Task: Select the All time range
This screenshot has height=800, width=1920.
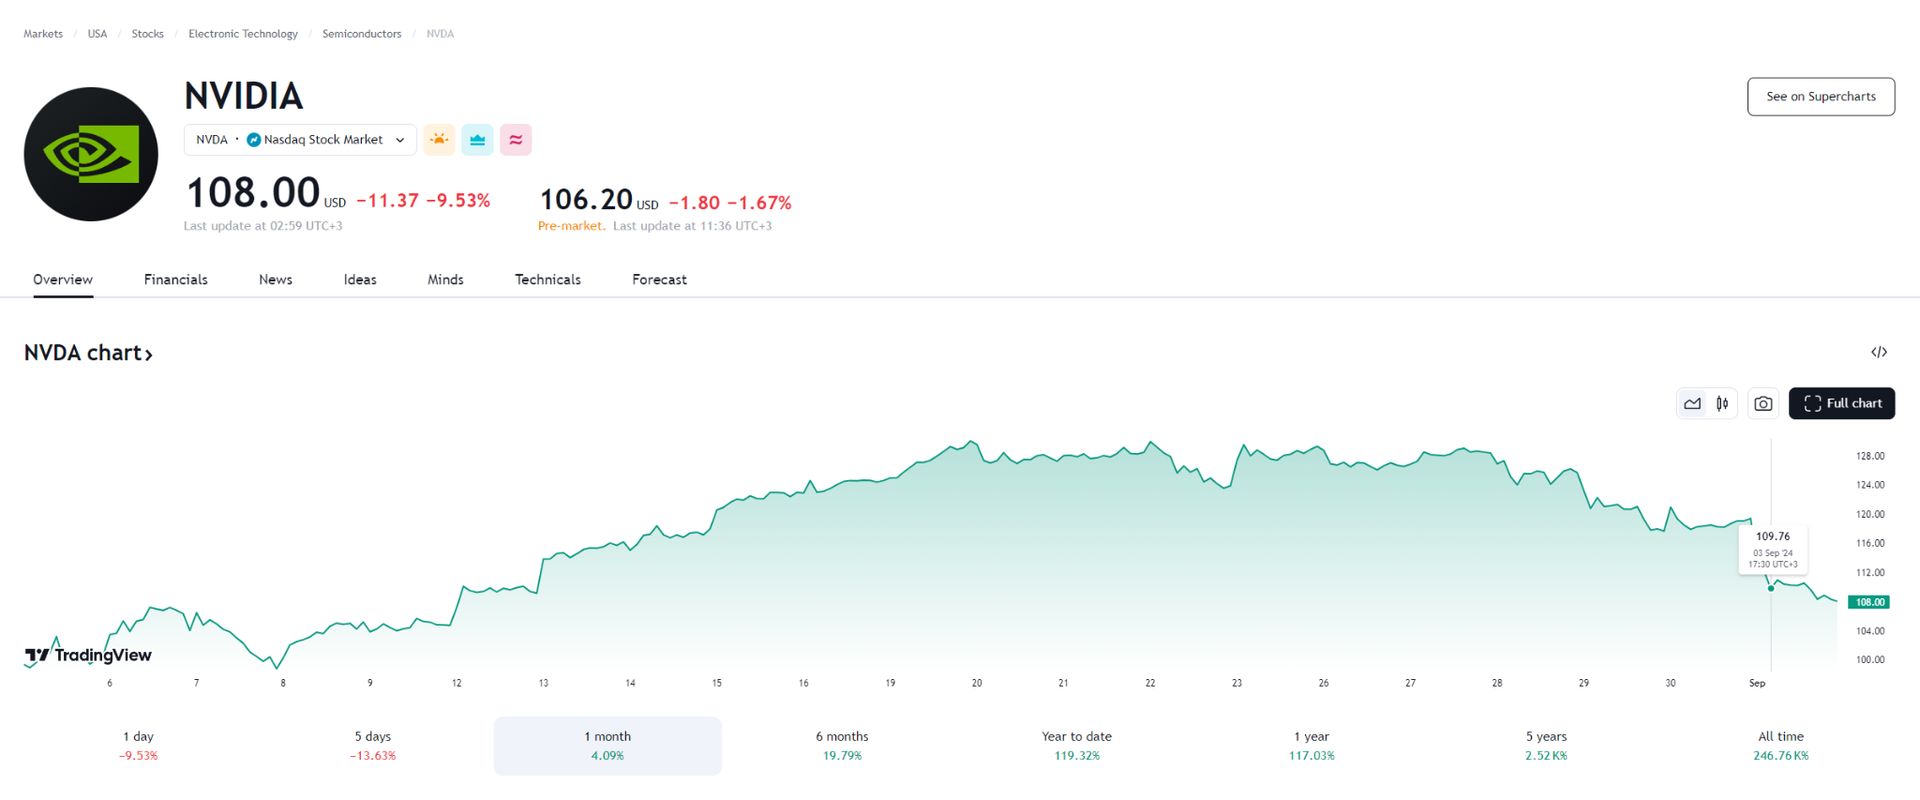Action: (1781, 746)
